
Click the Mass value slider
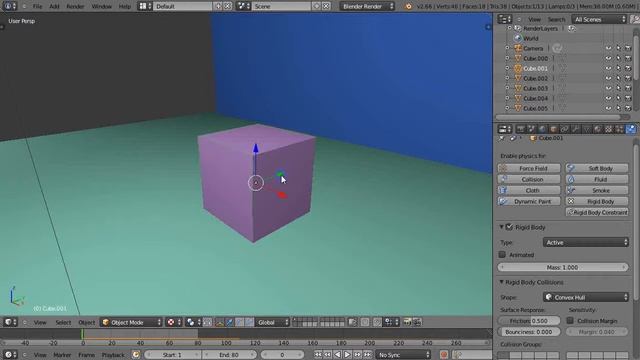tap(563, 267)
